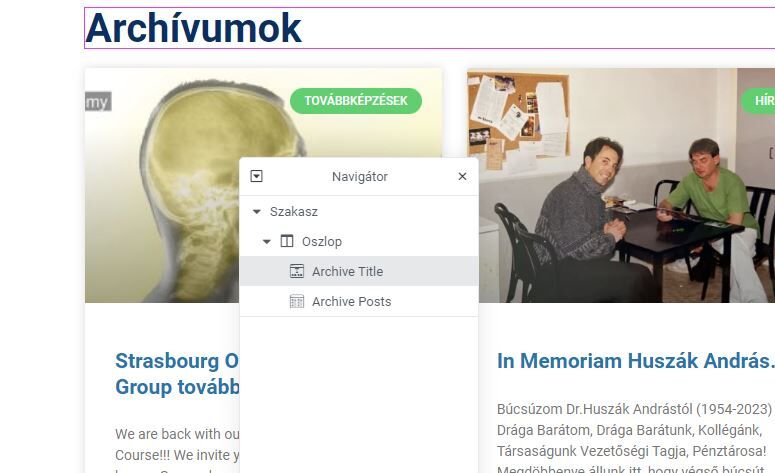
Task: Open In Memoriam Huszák András link
Action: (x=635, y=361)
